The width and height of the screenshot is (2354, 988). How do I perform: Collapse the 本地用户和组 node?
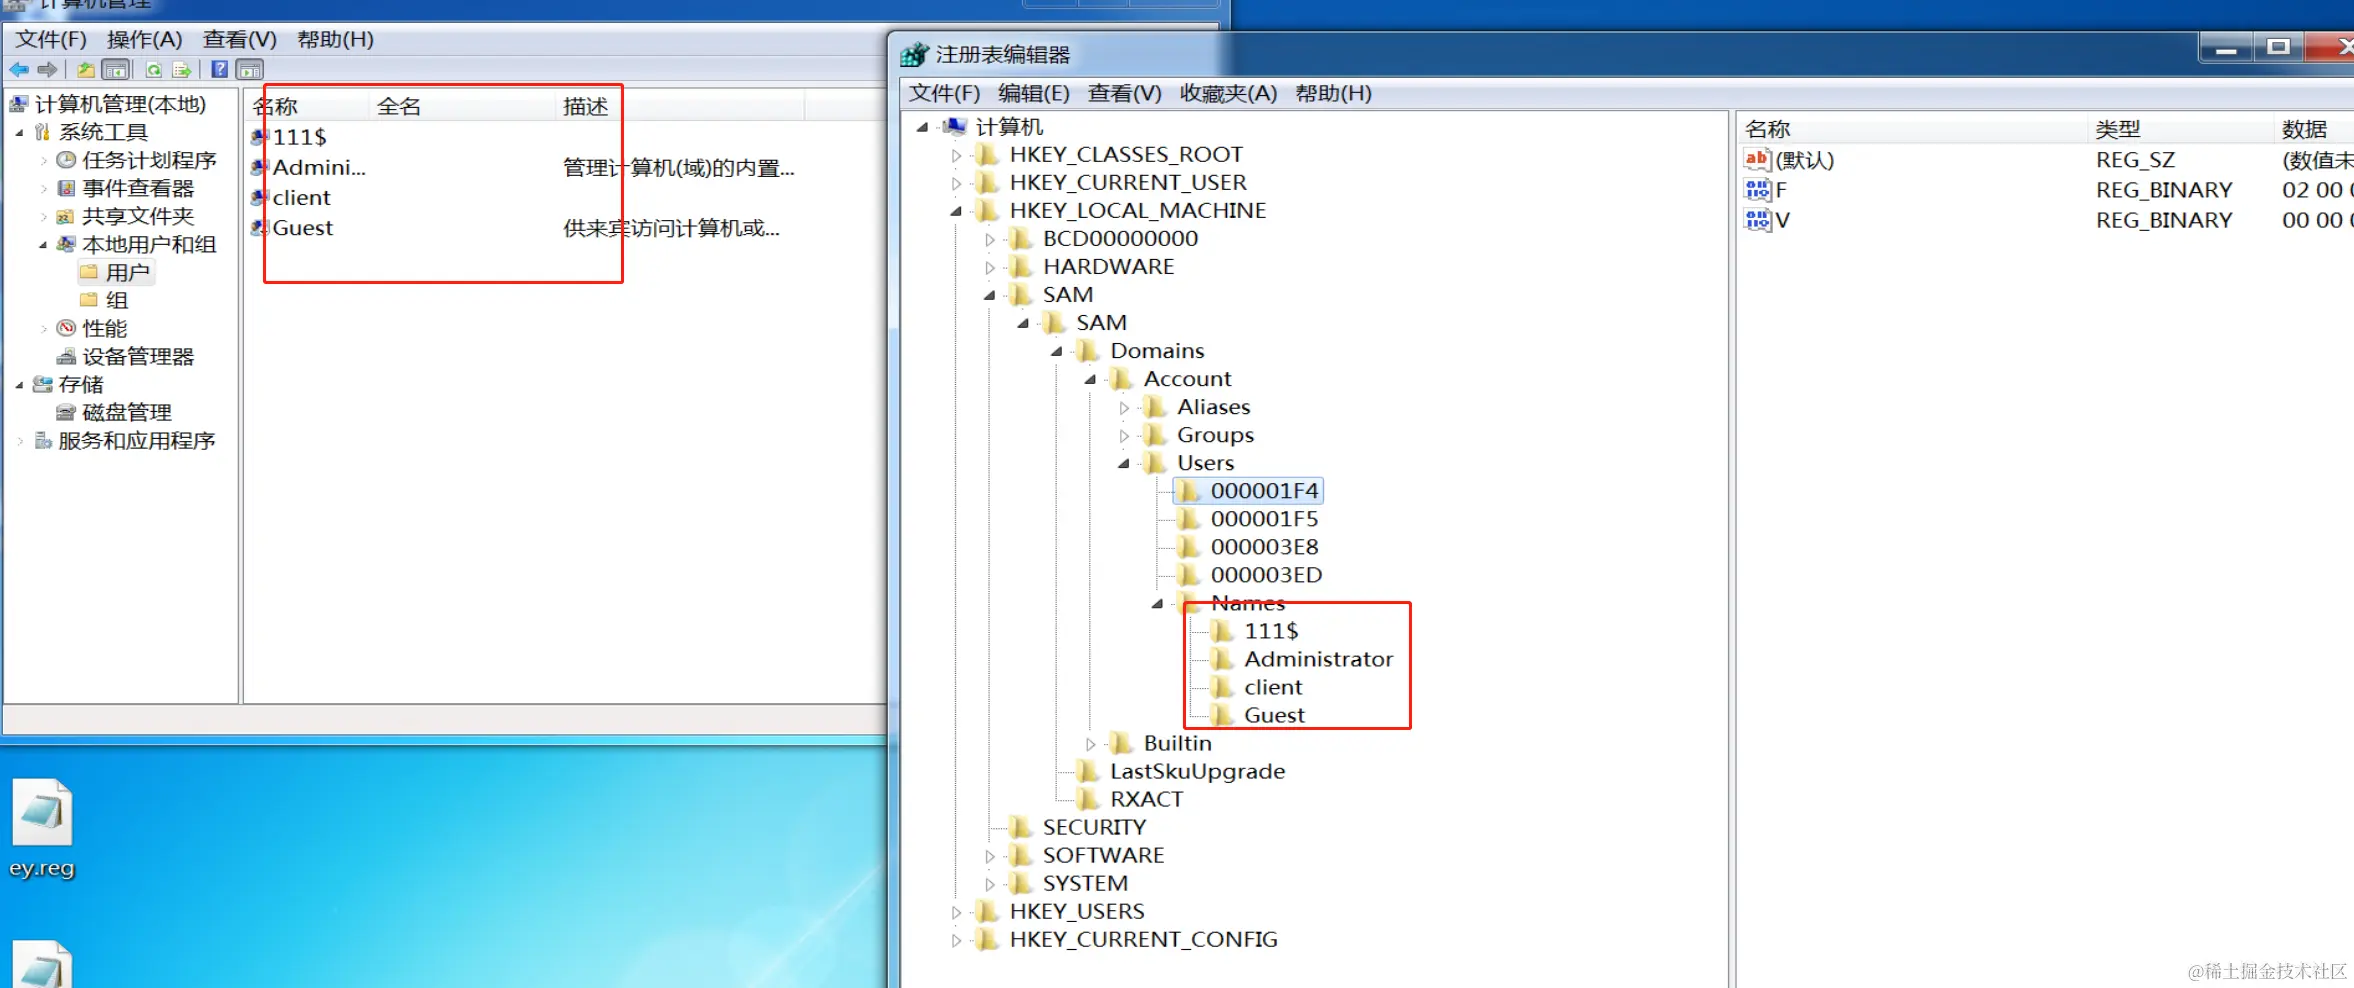tap(43, 244)
